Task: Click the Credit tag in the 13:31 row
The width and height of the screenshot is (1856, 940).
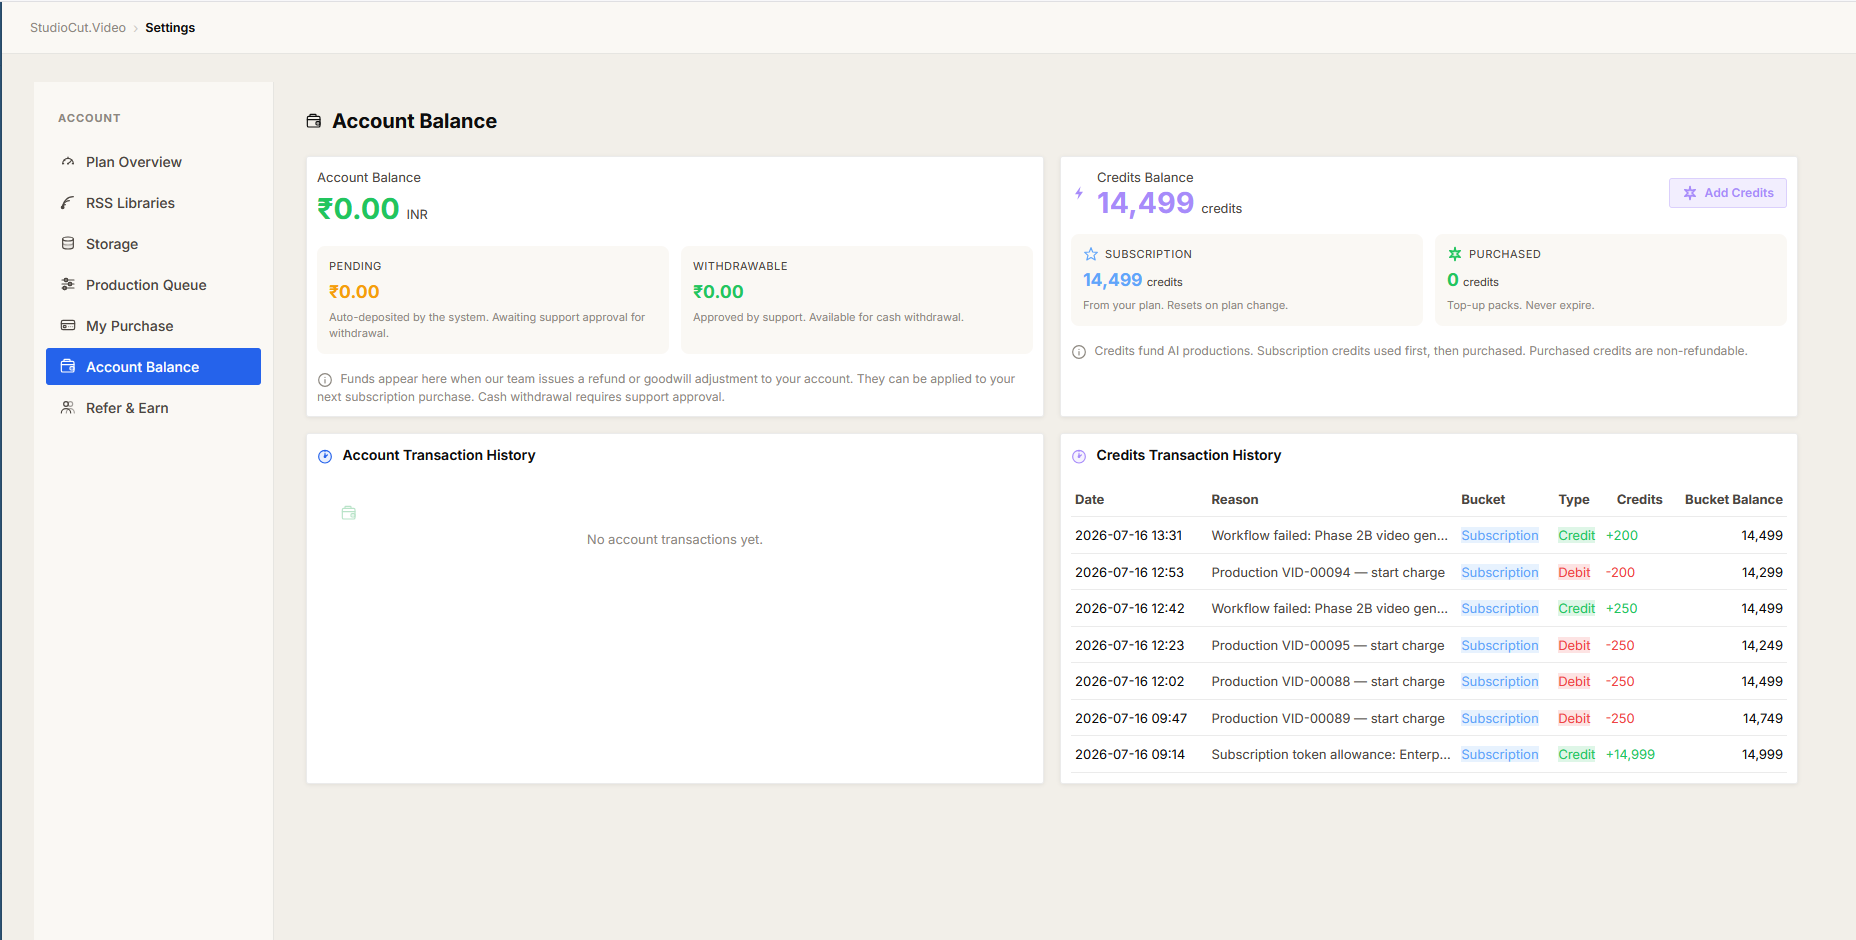Action: pyautogui.click(x=1576, y=536)
